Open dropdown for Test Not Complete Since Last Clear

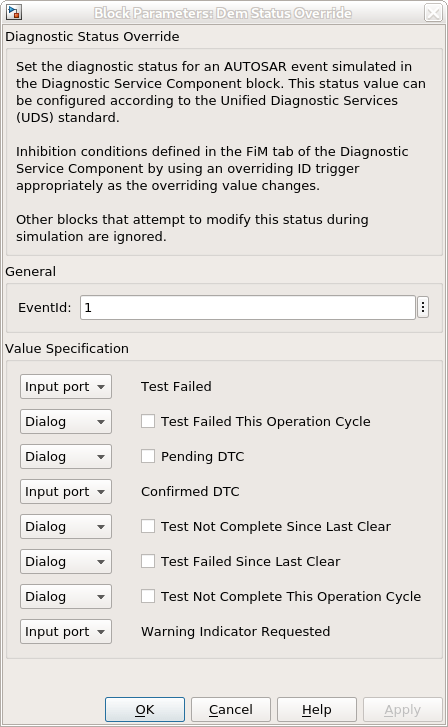click(66, 527)
